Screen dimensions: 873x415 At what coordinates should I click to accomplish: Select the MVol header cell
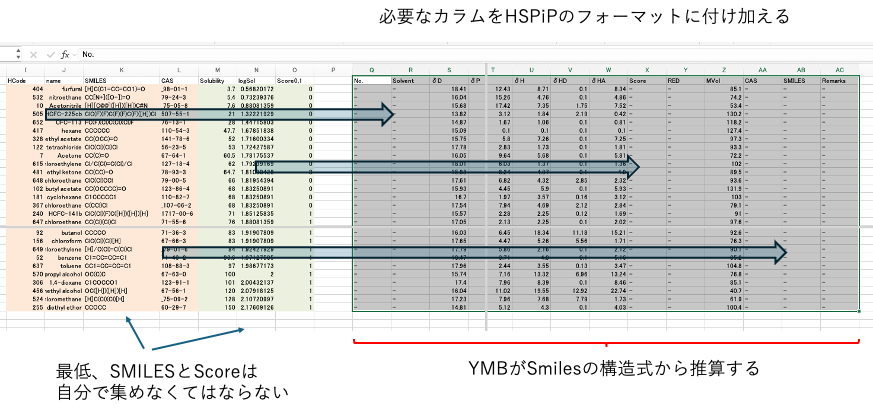click(712, 79)
